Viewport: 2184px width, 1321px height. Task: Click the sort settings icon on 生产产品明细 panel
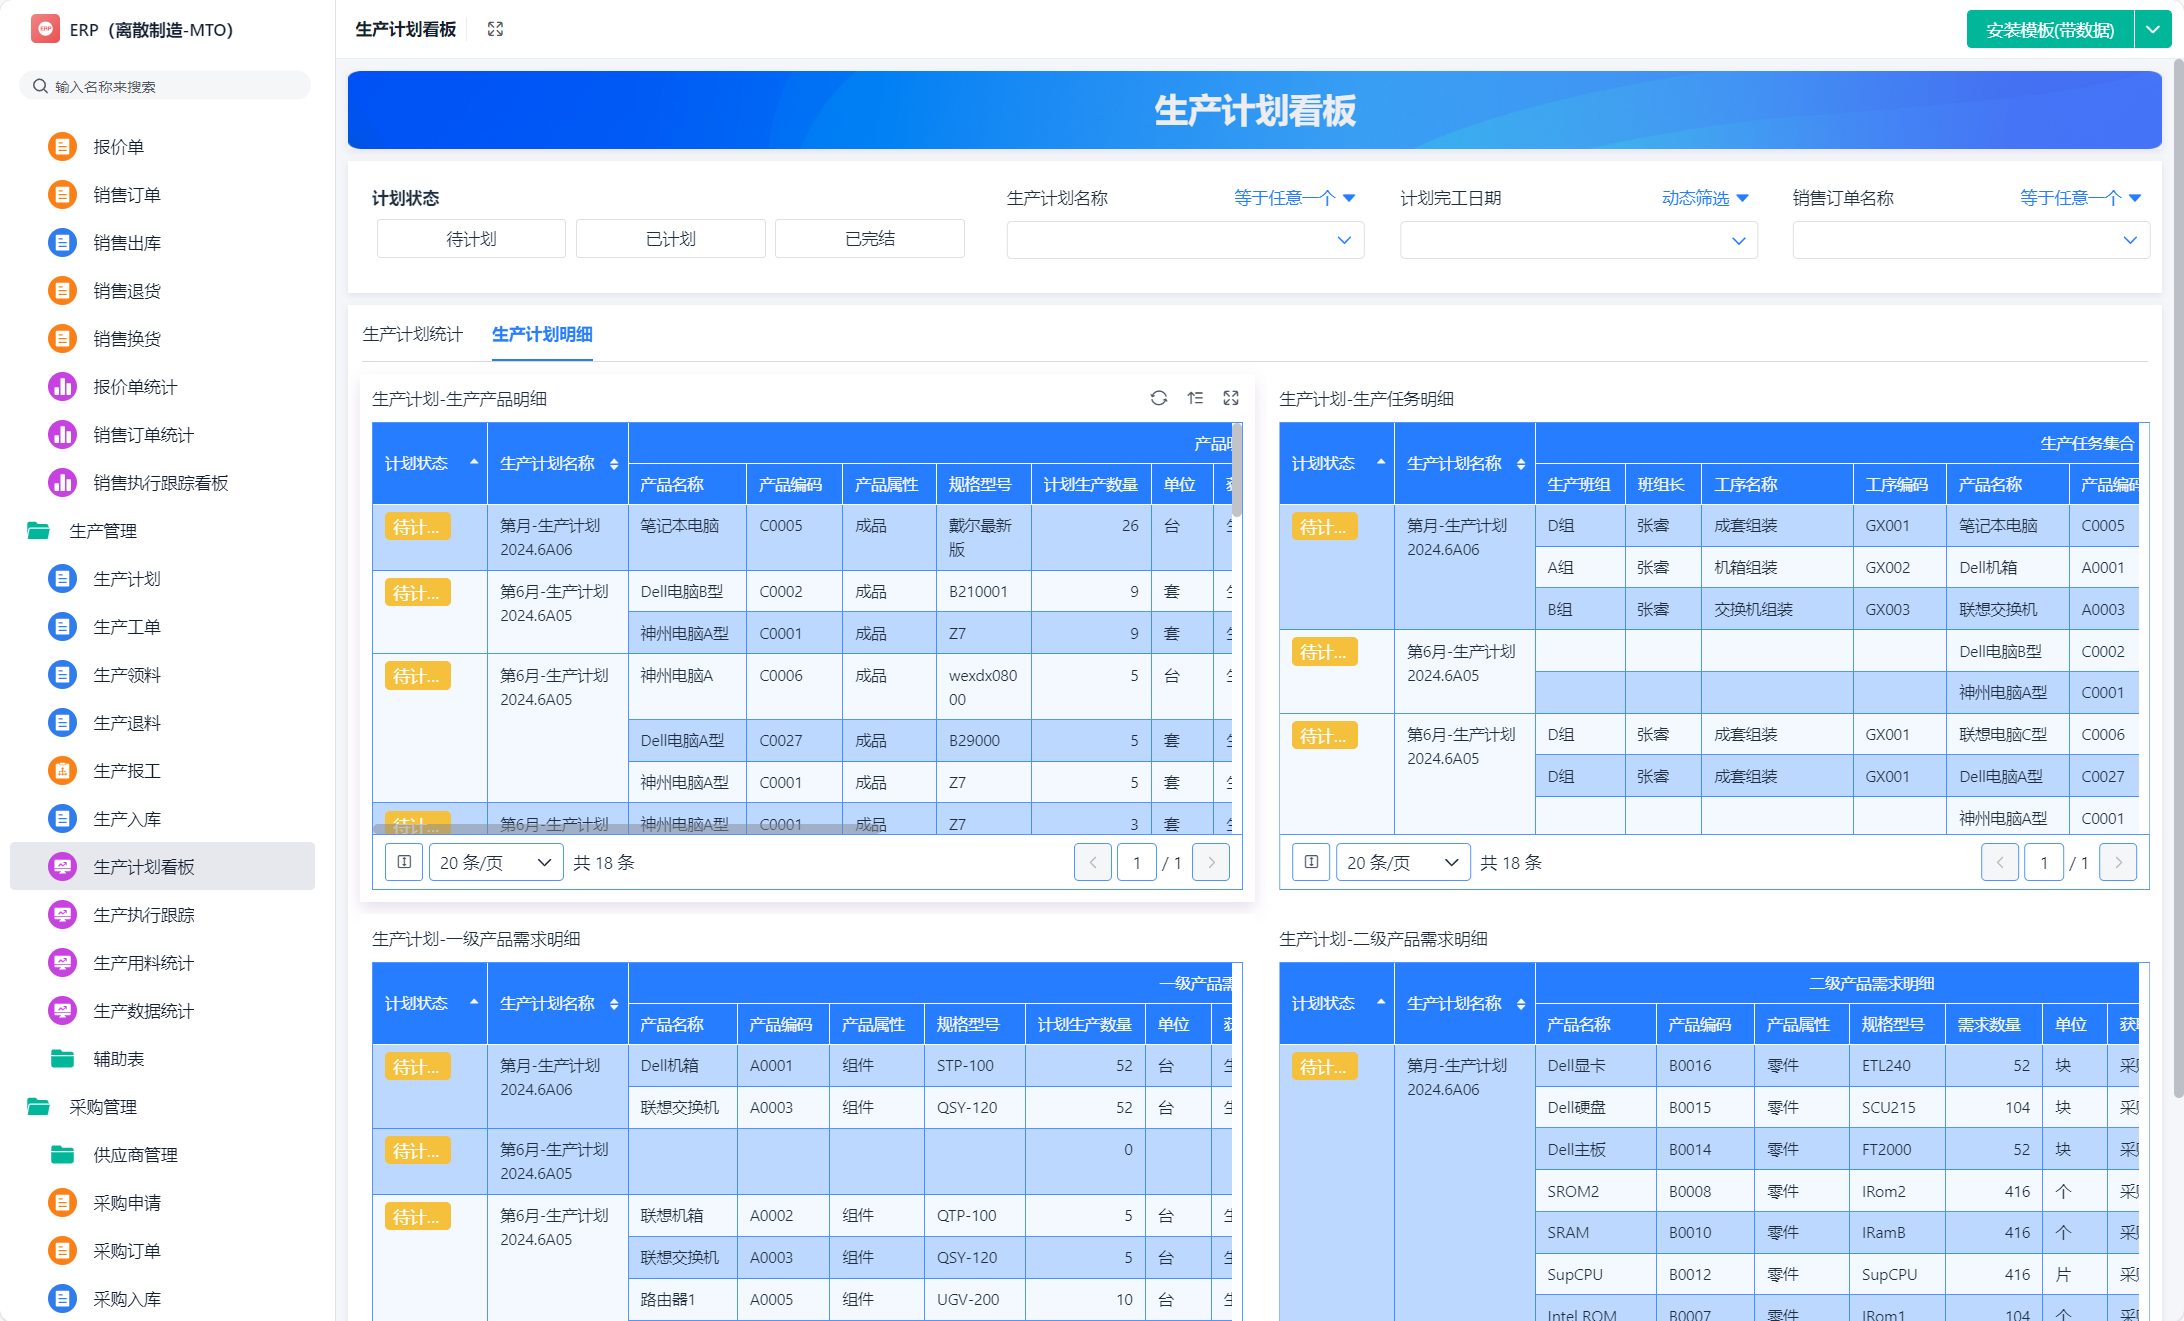[1195, 398]
